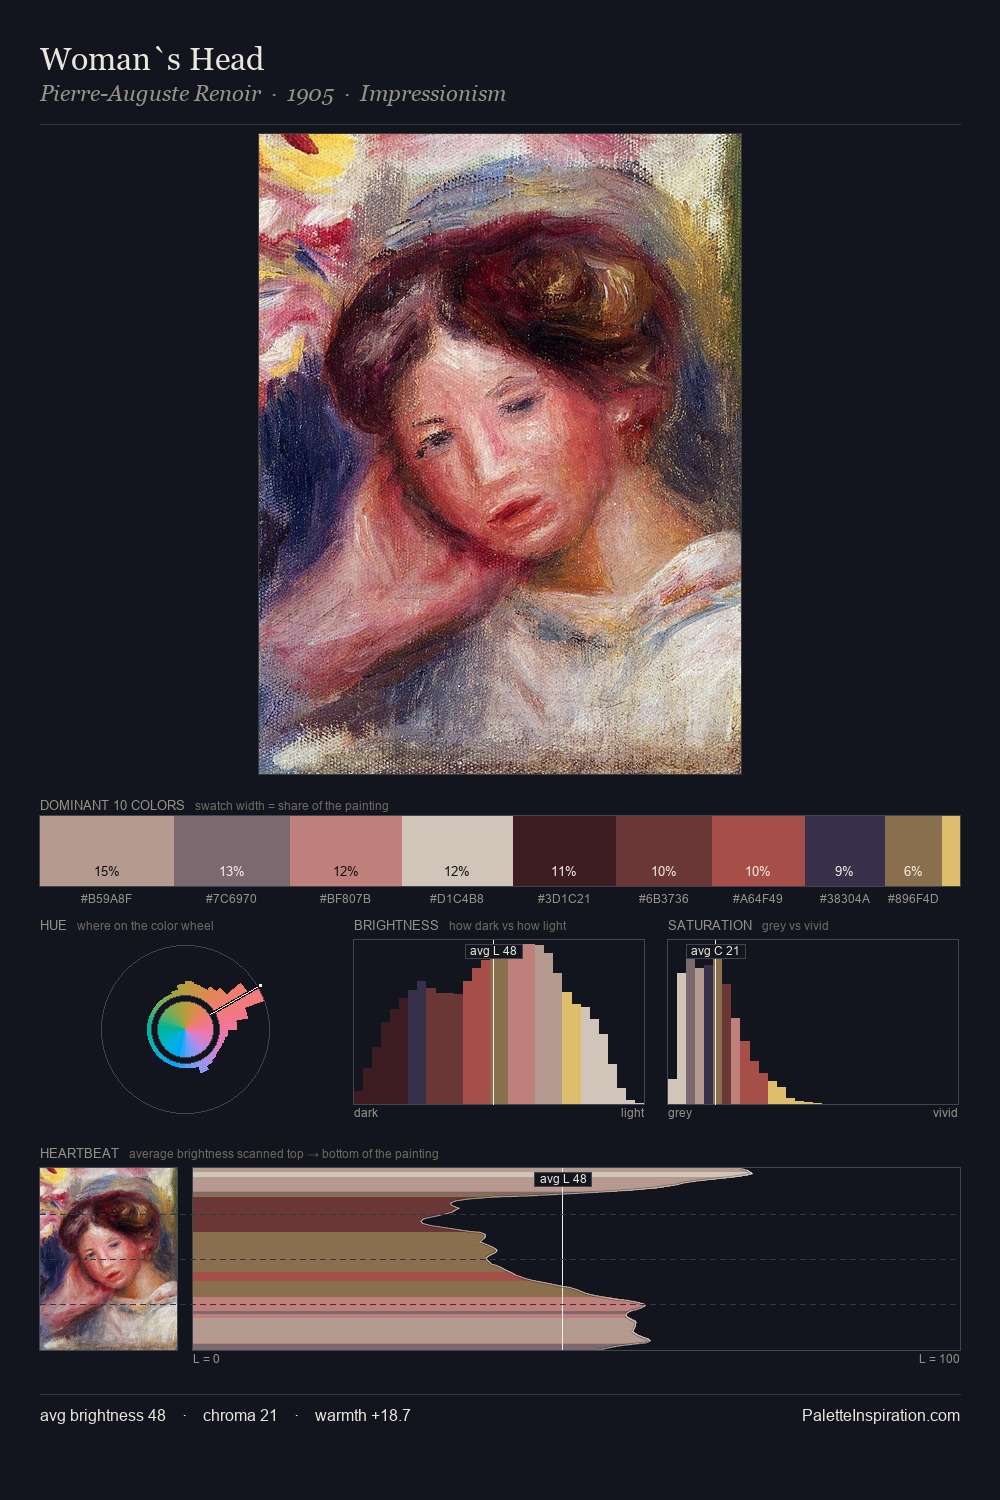Open the PaletteInspiration.com link

(x=881, y=1415)
